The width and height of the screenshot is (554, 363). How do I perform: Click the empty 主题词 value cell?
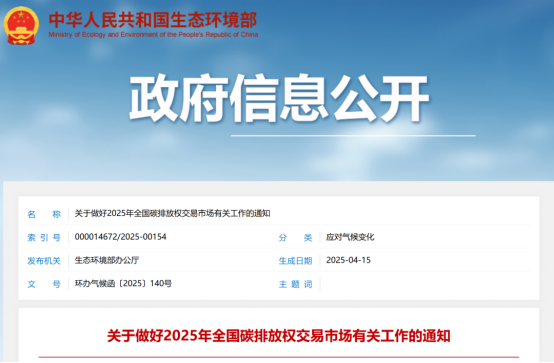click(425, 284)
